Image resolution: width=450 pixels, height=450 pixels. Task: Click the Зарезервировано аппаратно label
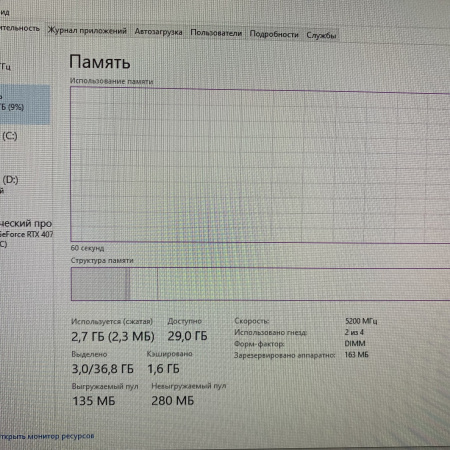pos(284,355)
